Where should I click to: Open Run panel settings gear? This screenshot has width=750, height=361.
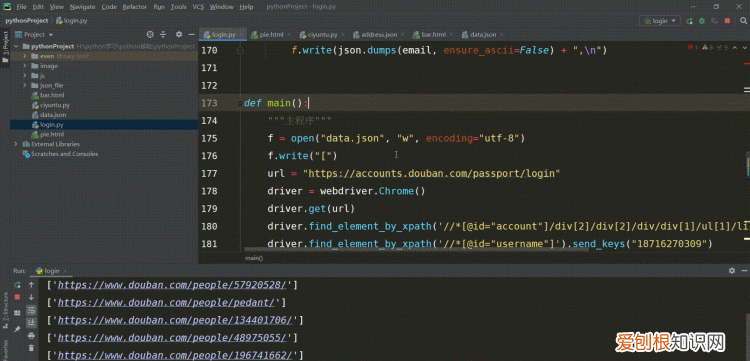click(731, 271)
